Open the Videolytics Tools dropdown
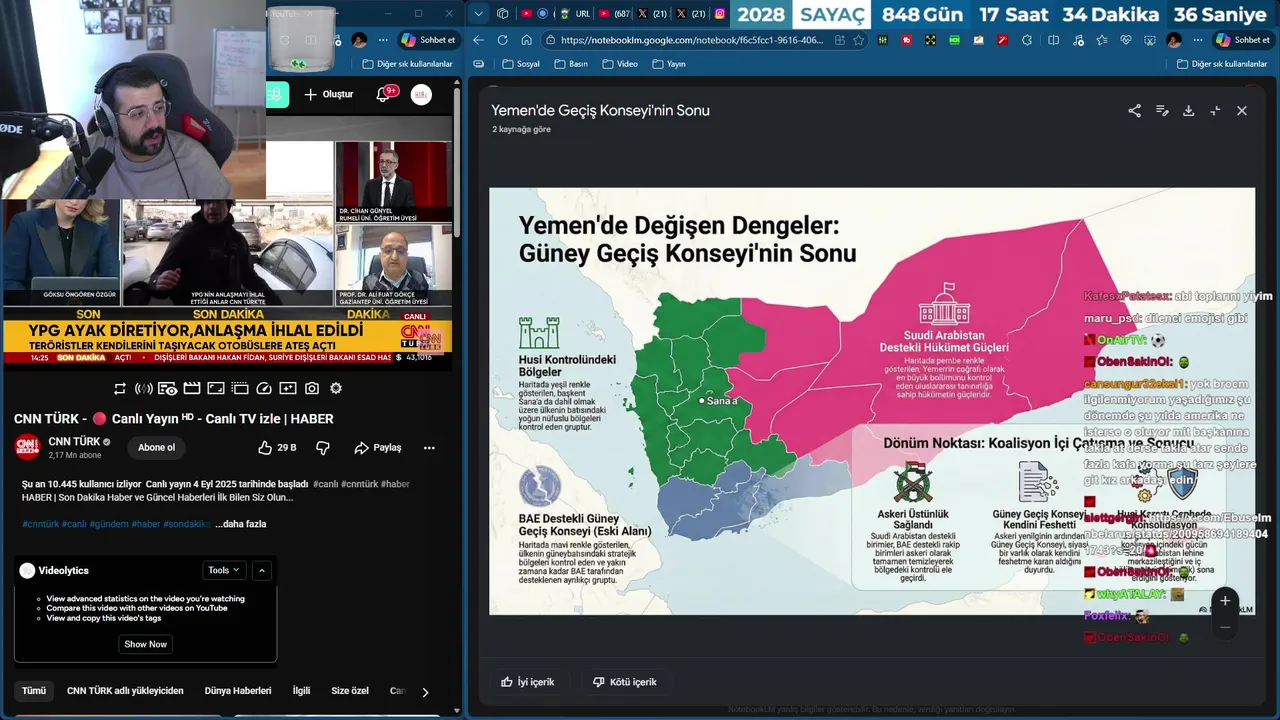 pyautogui.click(x=223, y=570)
